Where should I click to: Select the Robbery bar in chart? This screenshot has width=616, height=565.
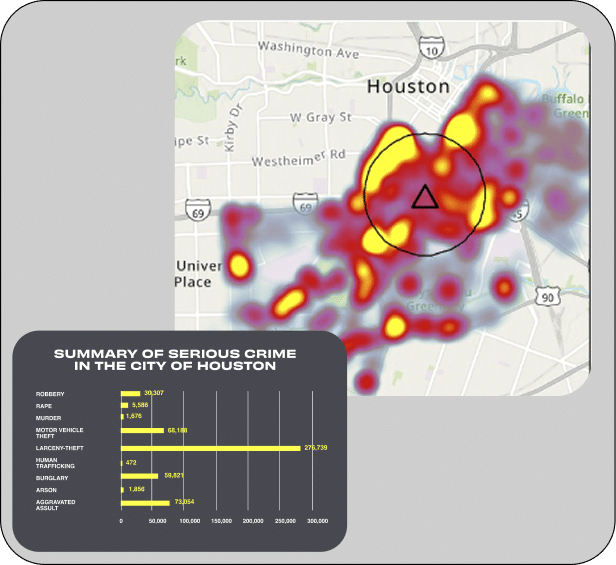tap(130, 394)
